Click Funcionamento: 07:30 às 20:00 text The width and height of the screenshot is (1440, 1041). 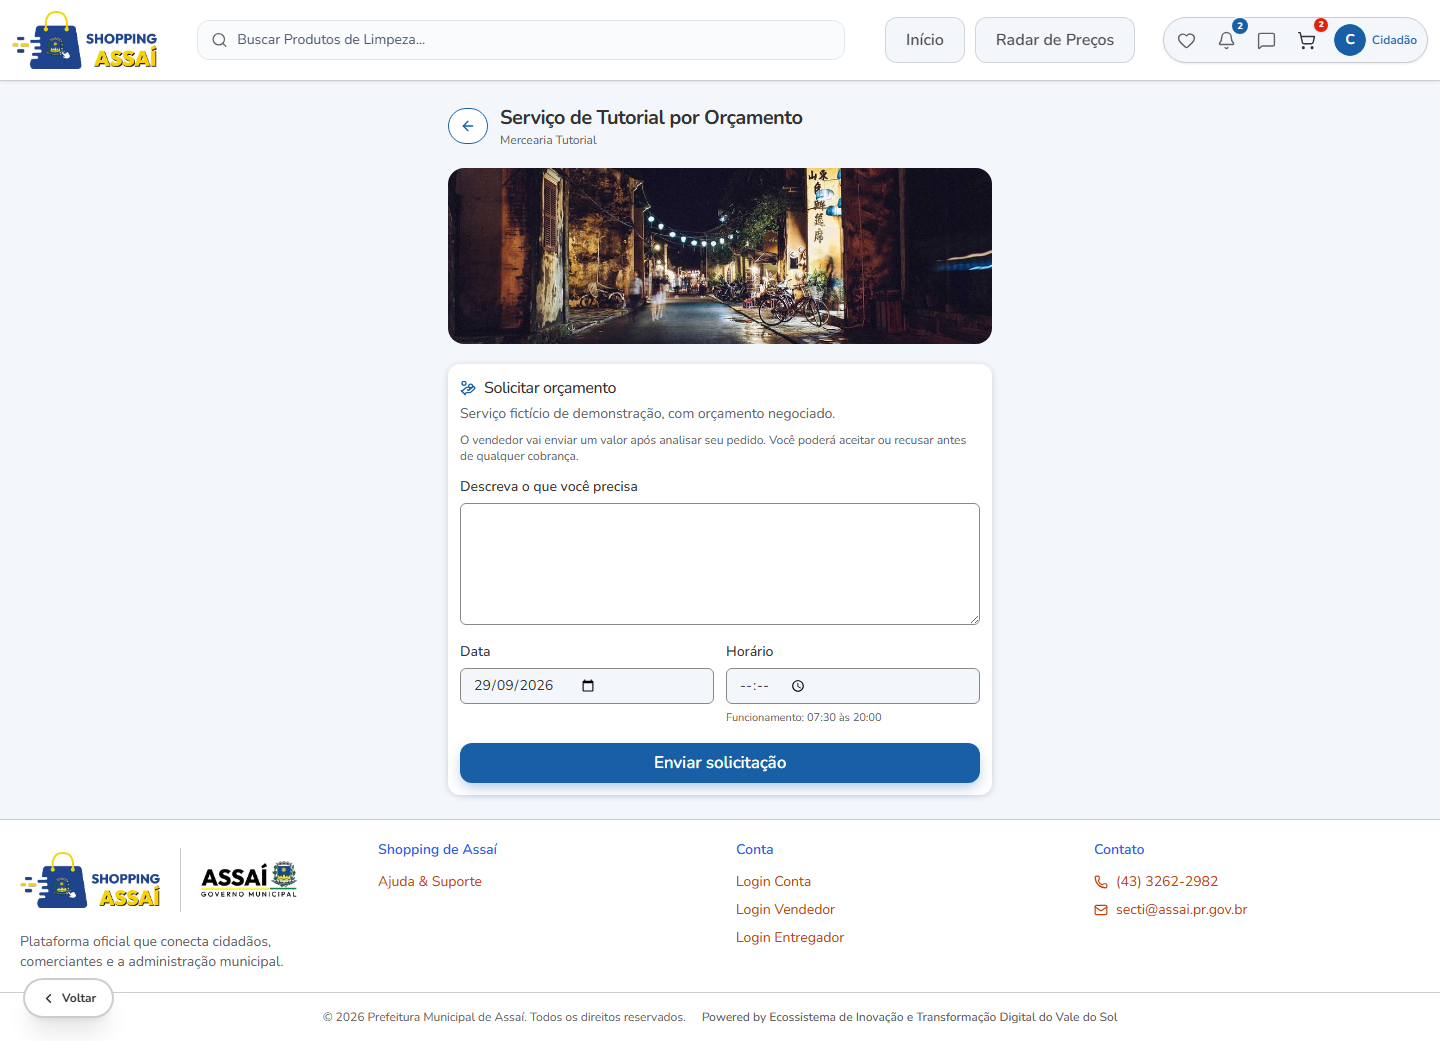804,717
